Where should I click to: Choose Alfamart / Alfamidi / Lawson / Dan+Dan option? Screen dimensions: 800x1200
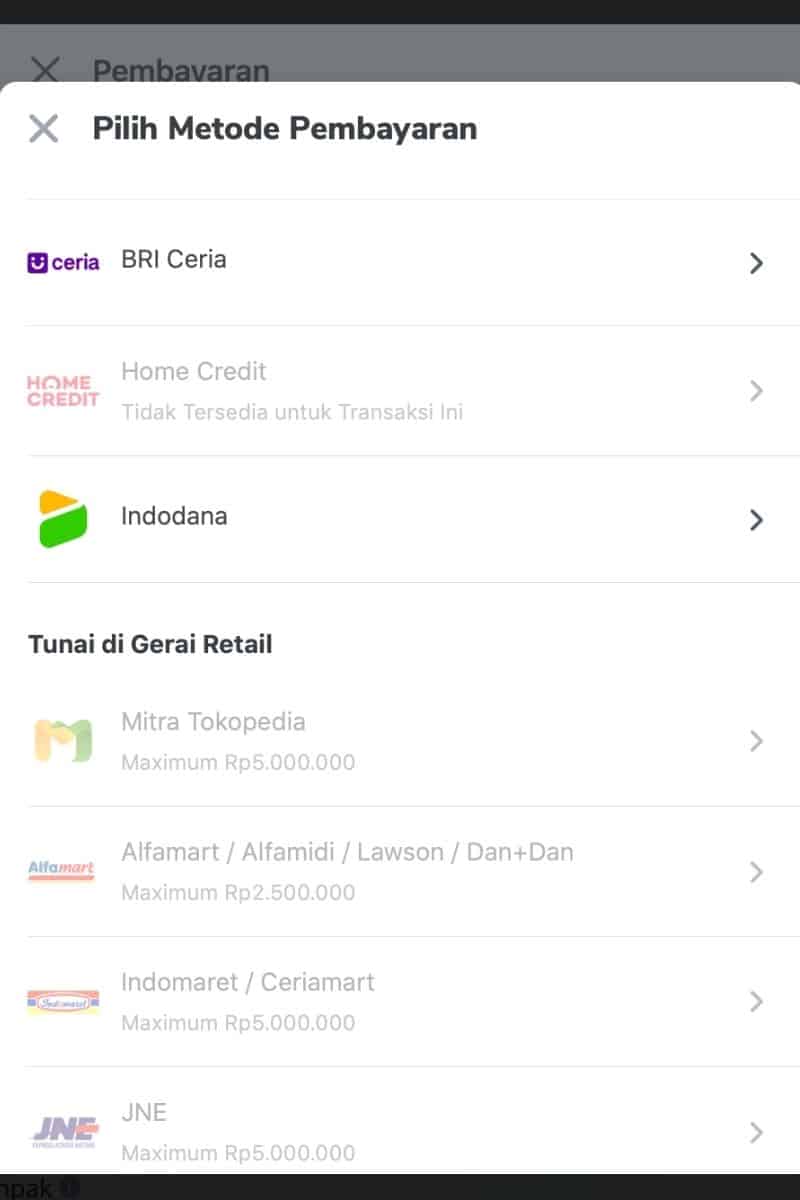click(x=347, y=853)
